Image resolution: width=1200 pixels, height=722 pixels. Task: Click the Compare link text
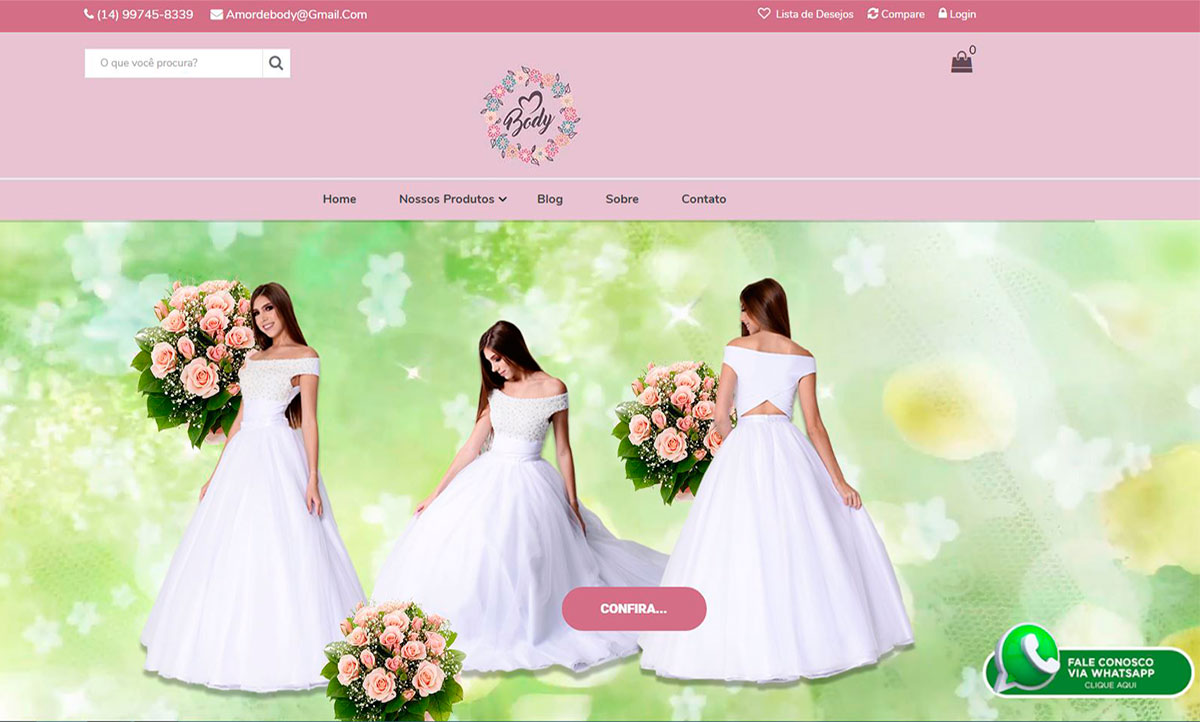click(x=903, y=14)
